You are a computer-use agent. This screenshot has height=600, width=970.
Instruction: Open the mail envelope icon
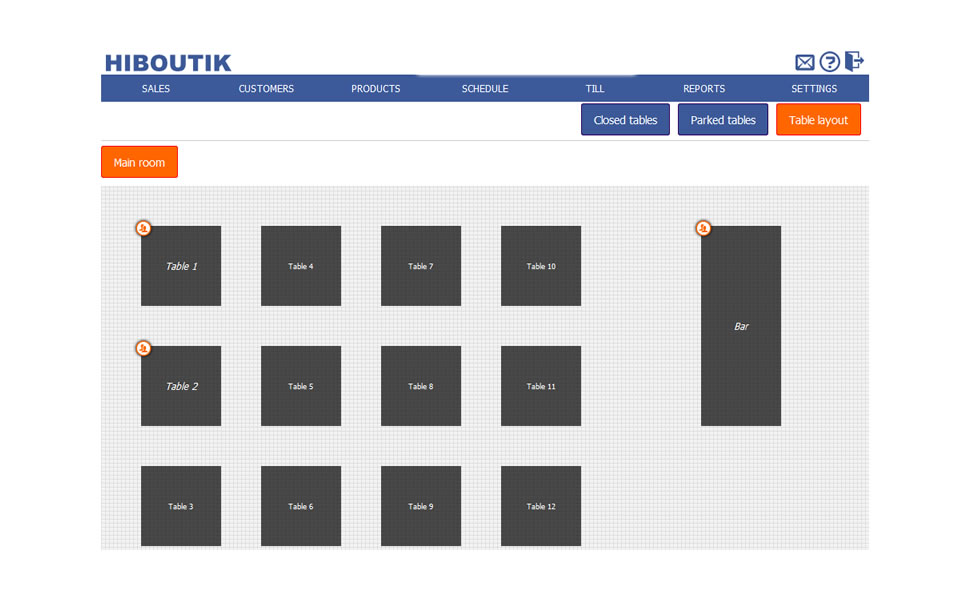coord(804,62)
